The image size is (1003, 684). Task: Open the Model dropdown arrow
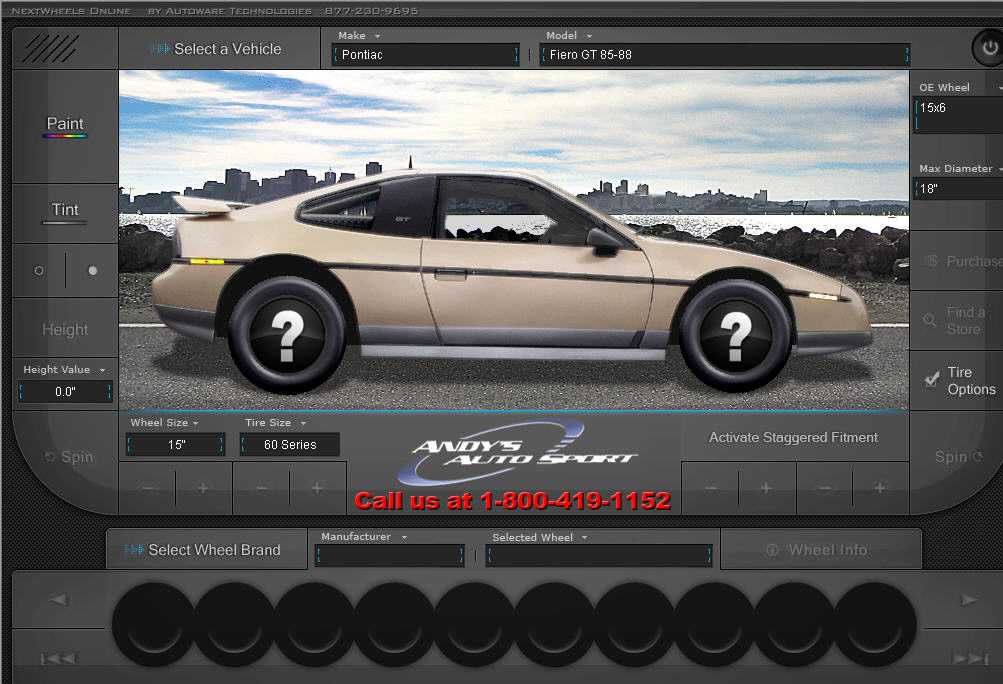[589, 36]
